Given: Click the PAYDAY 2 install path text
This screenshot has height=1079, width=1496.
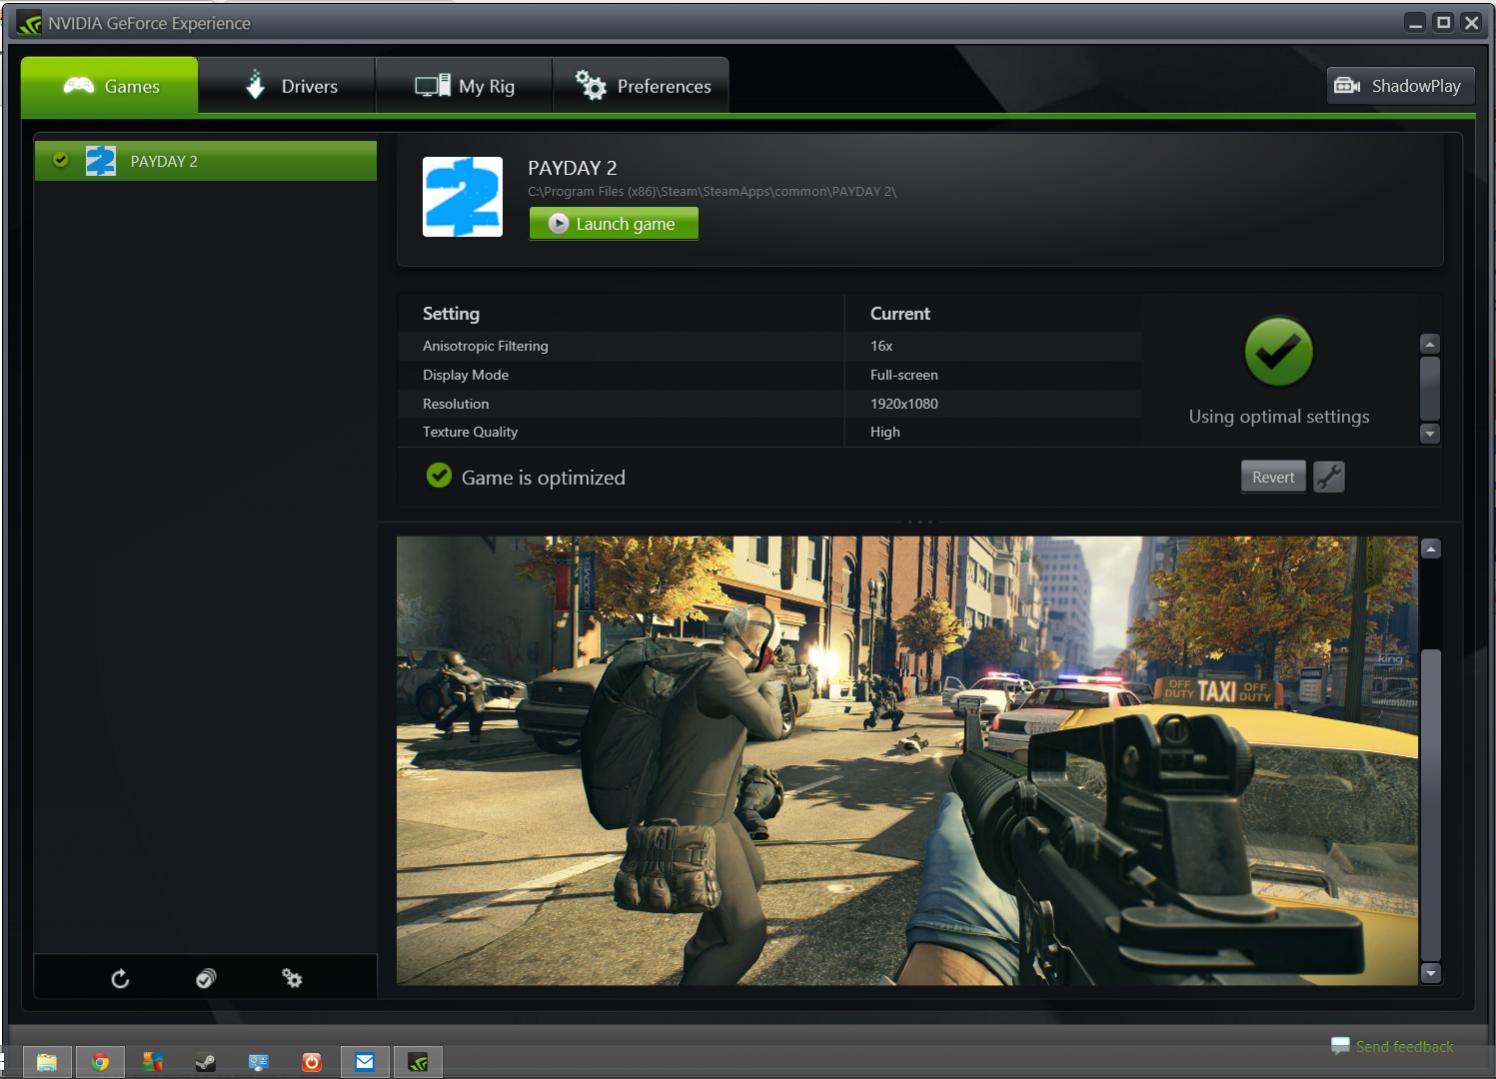Looking at the screenshot, I should [x=712, y=192].
